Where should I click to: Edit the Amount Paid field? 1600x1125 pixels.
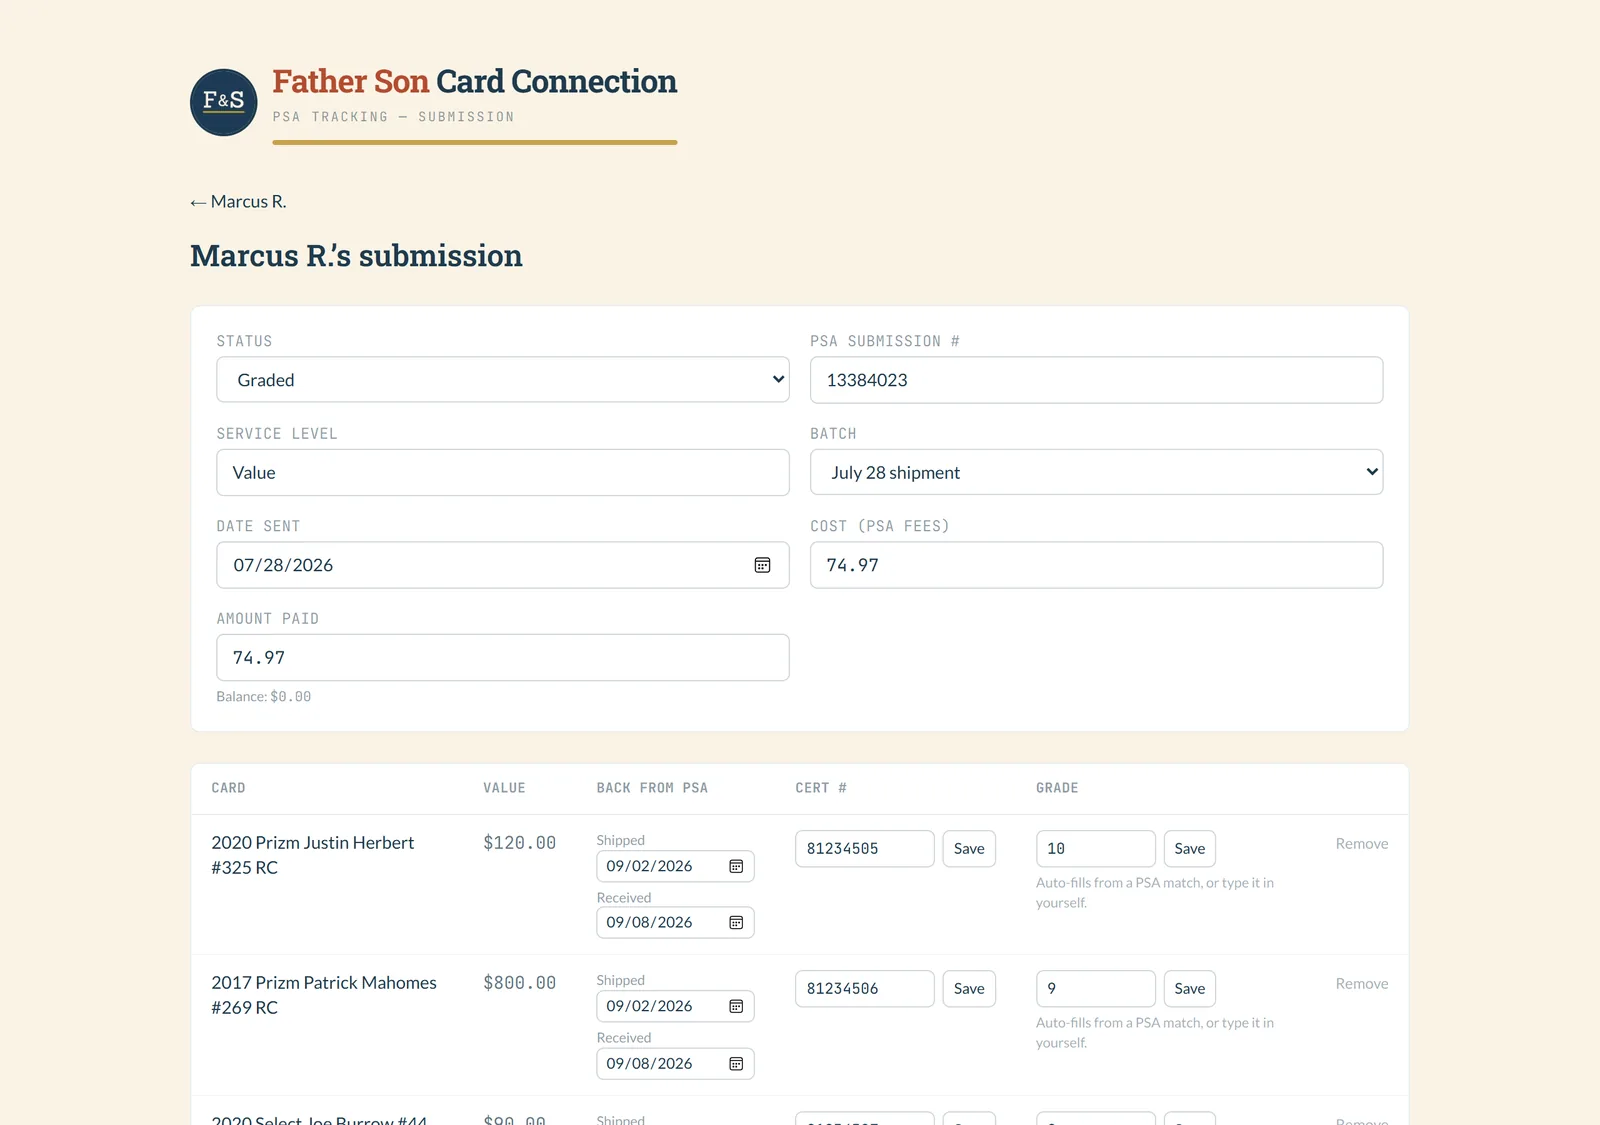tap(503, 657)
